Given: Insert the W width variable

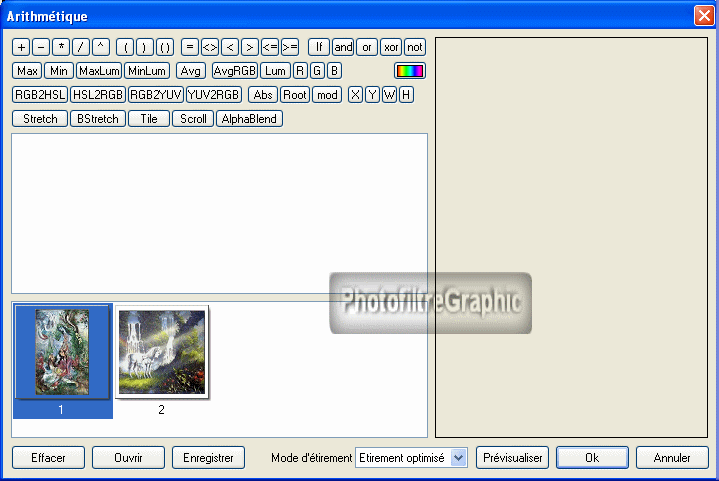Looking at the screenshot, I should coord(389,95).
